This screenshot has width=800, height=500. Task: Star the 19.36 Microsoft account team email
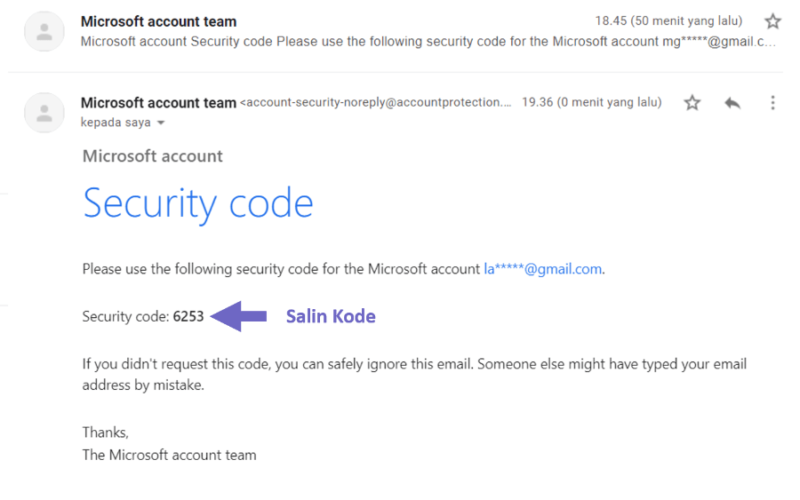coord(692,103)
